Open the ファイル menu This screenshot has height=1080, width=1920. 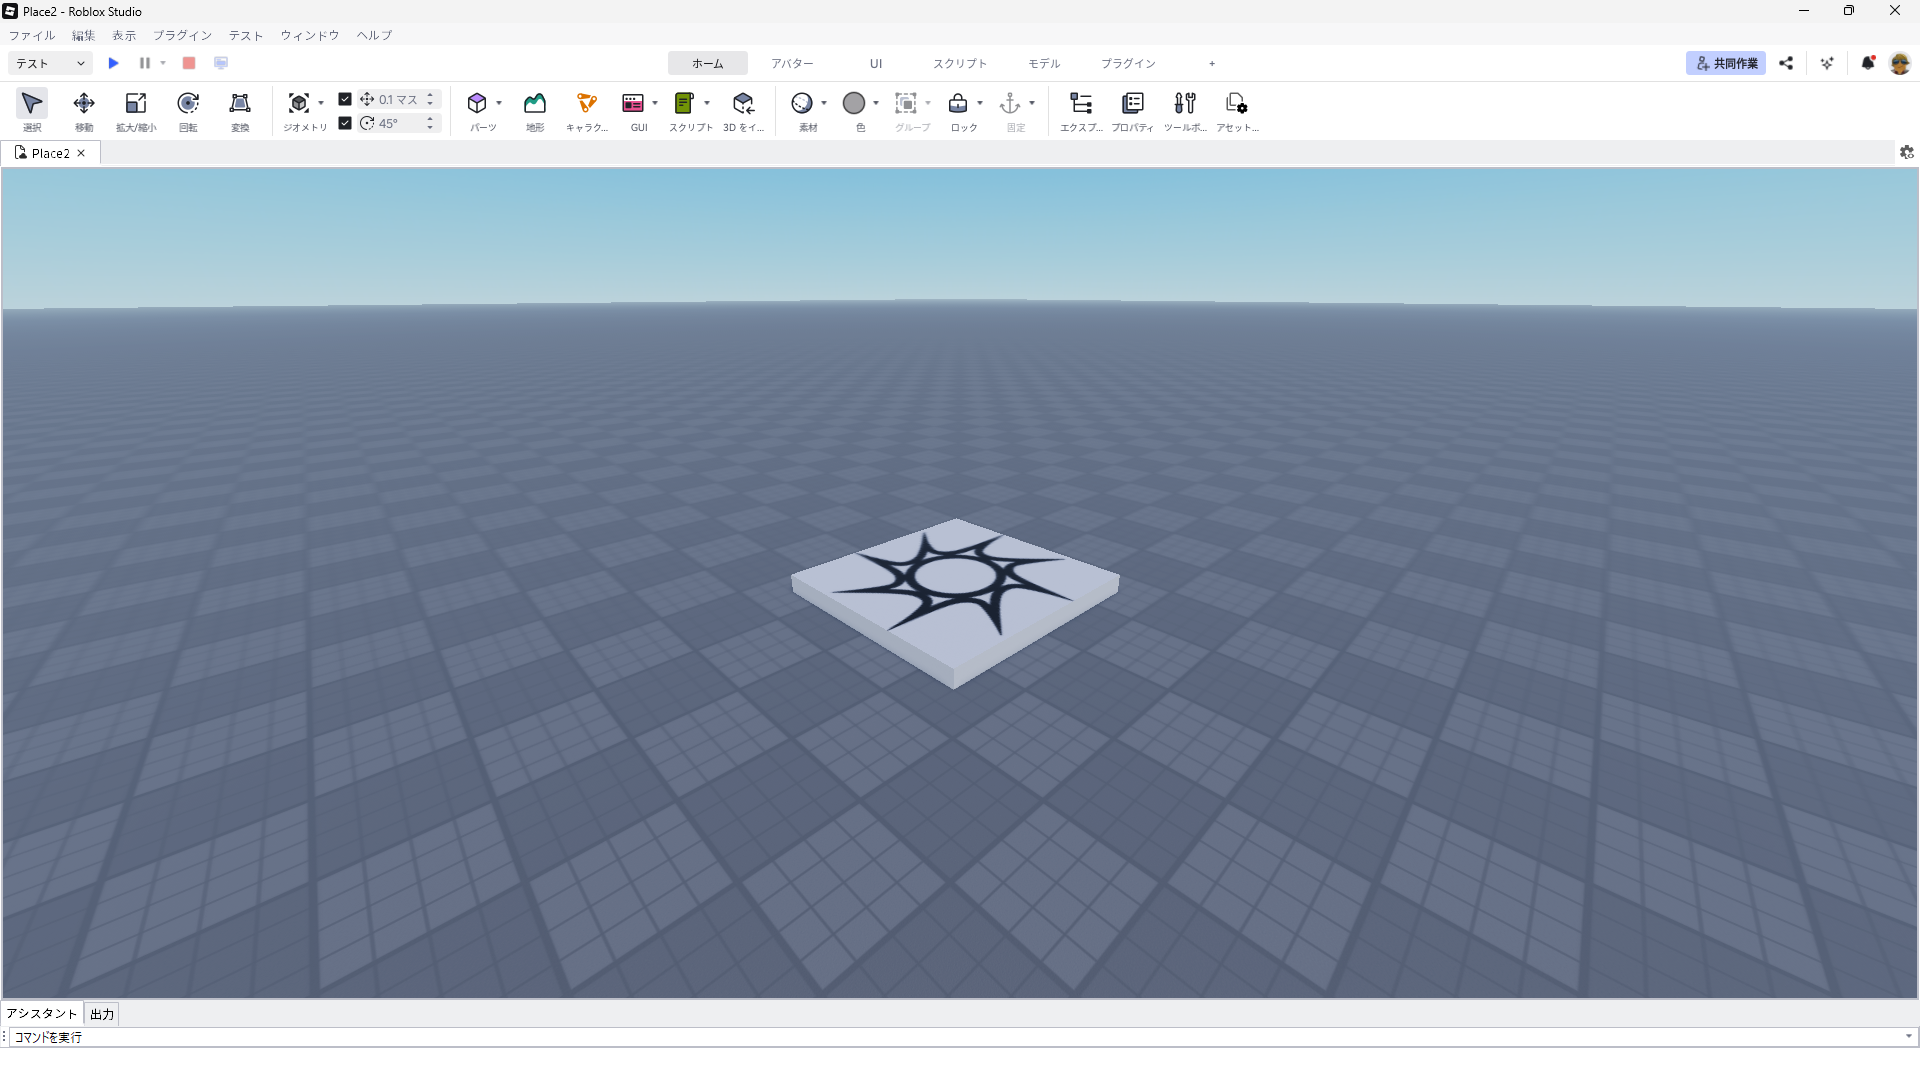(x=32, y=35)
